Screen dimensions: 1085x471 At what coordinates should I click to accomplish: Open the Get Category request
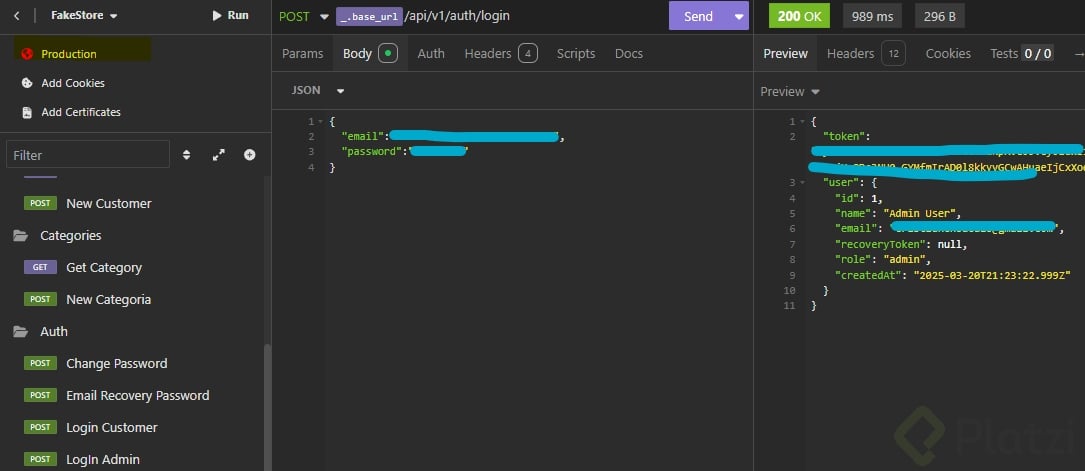coord(104,268)
